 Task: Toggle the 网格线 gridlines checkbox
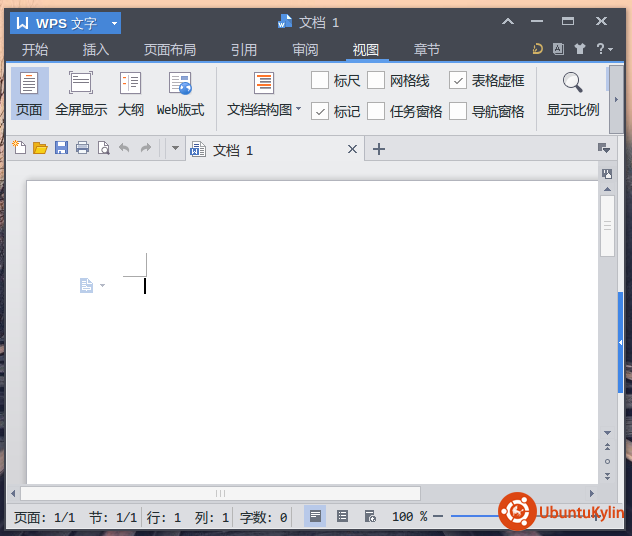pos(376,80)
